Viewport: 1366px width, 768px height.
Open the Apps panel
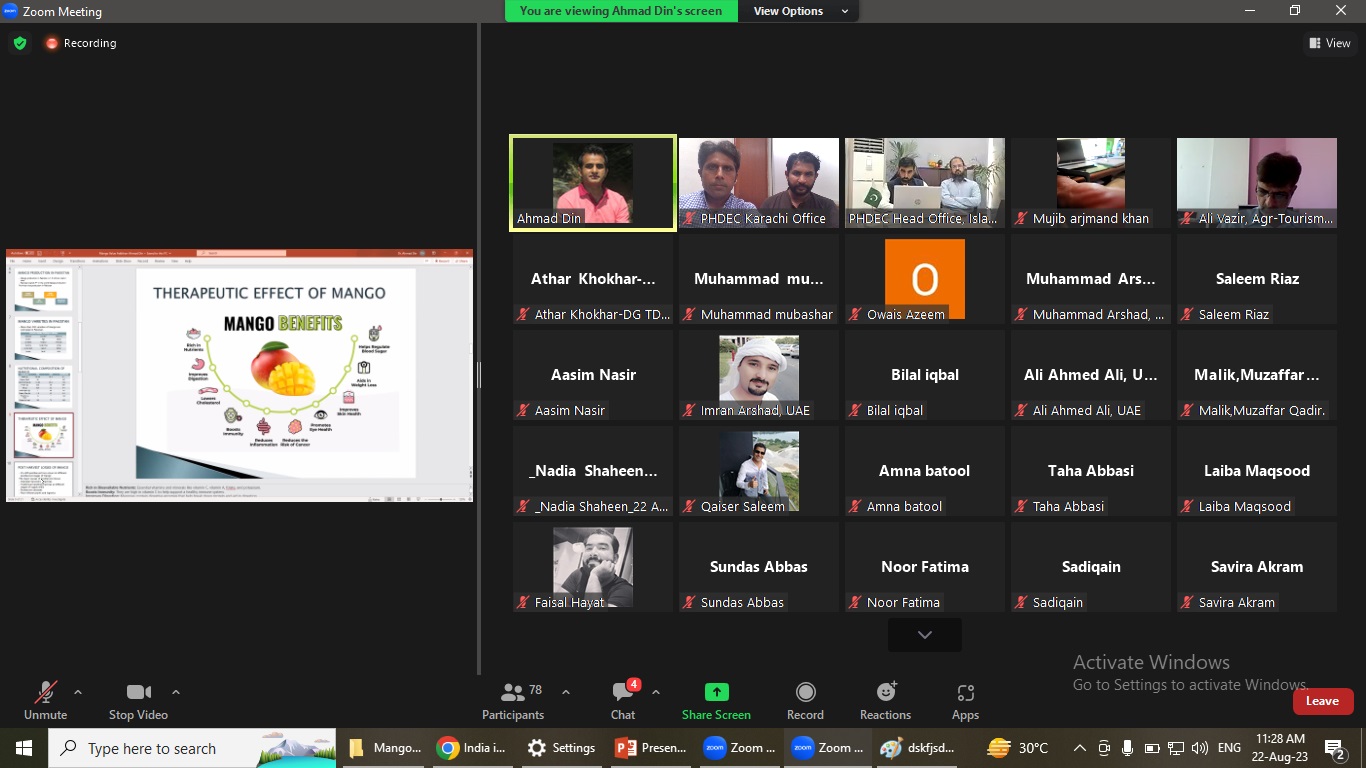click(965, 700)
